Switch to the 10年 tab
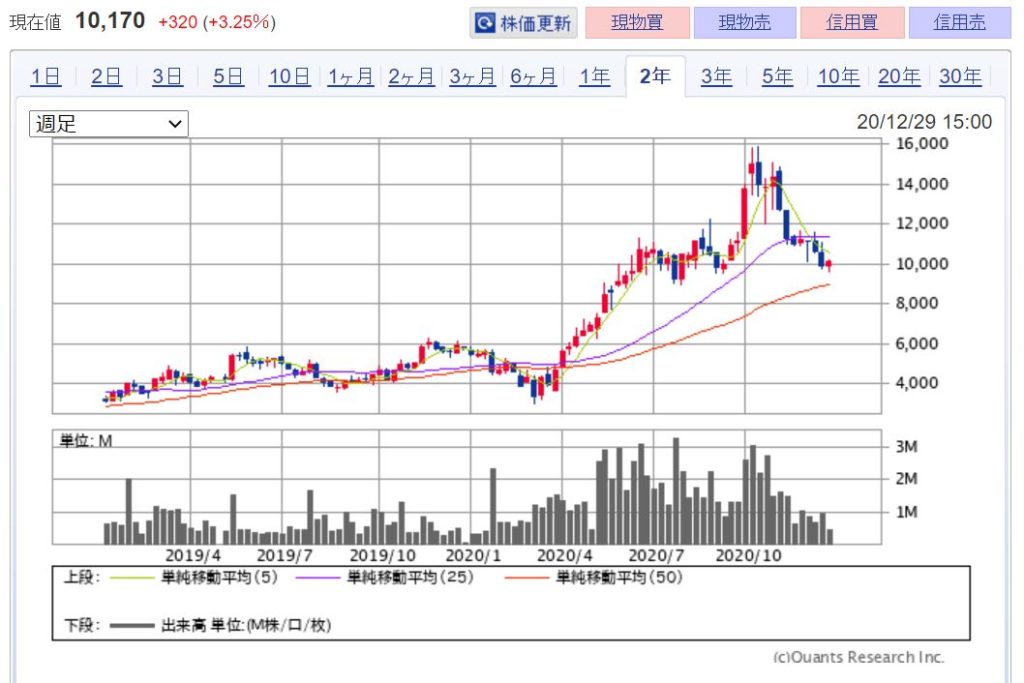1024x683 pixels. point(838,77)
